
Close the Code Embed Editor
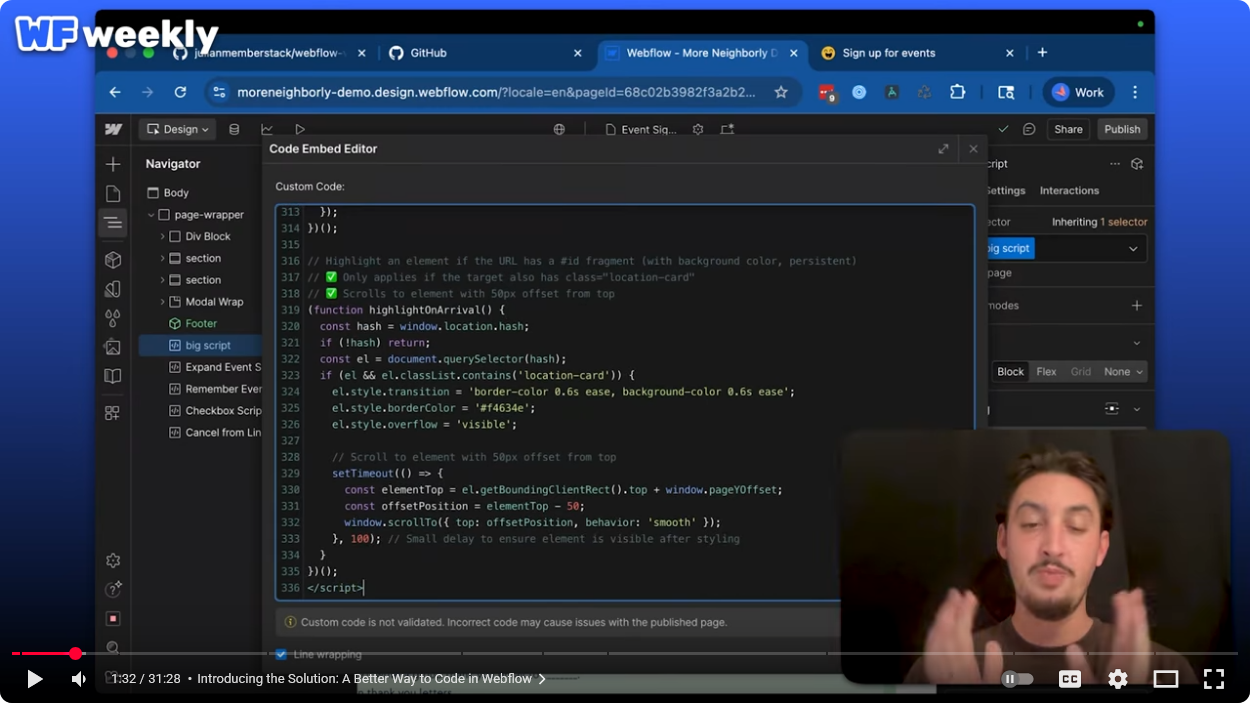[973, 149]
